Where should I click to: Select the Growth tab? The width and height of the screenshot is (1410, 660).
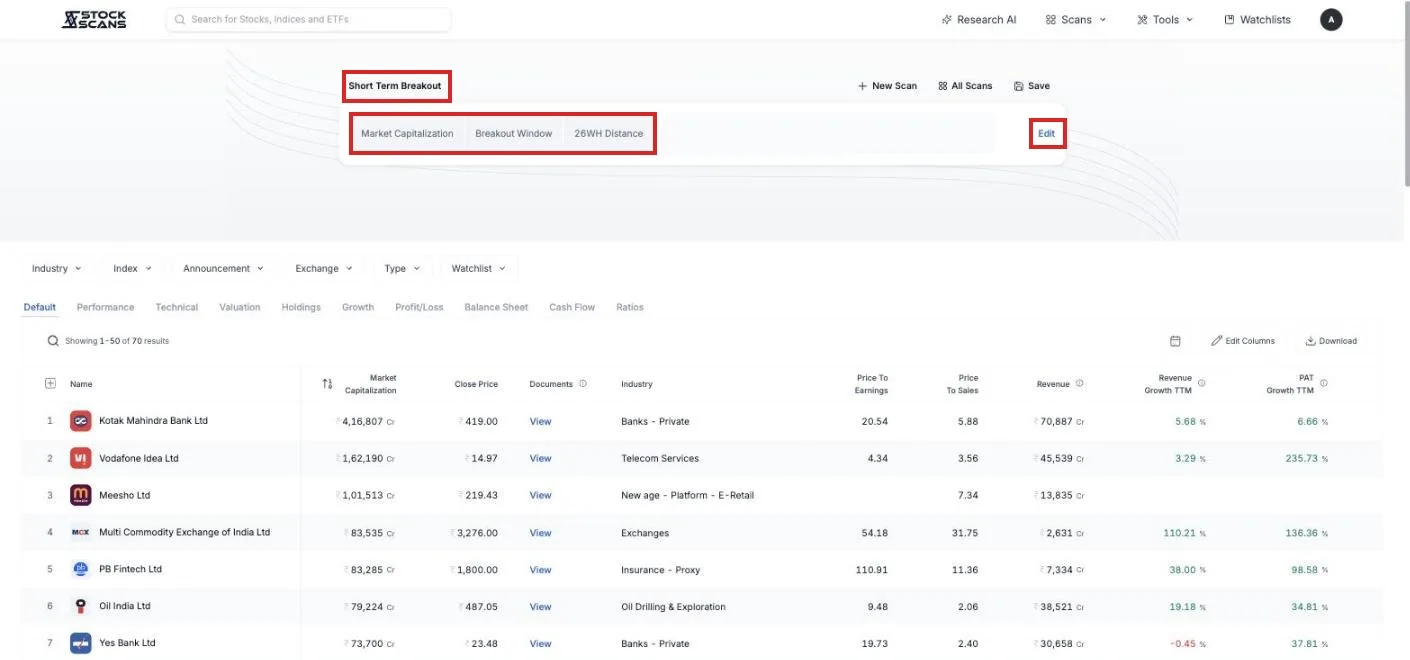[358, 307]
